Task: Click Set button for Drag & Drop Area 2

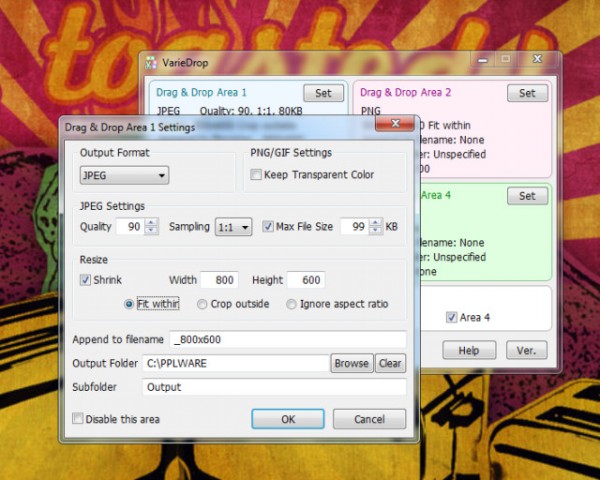Action: tap(527, 93)
